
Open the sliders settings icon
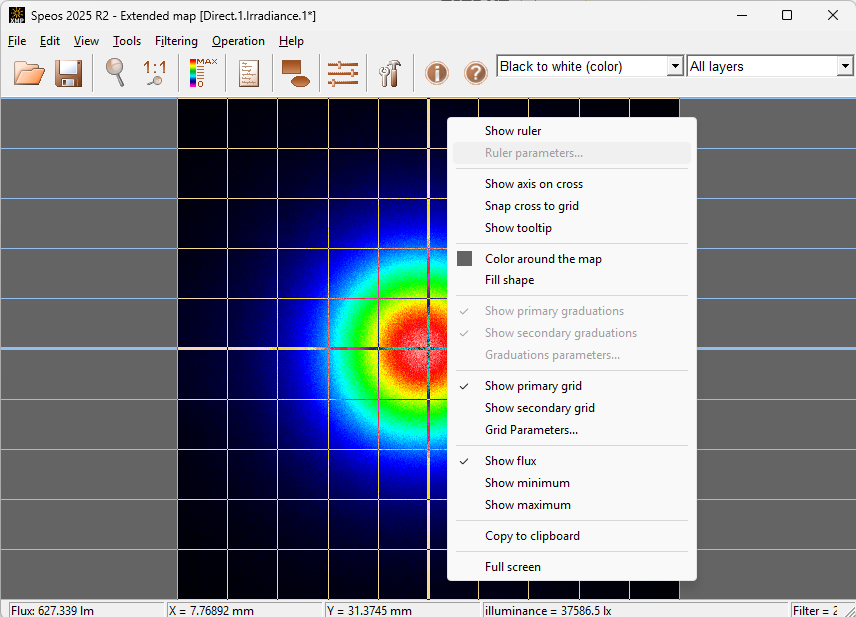click(x=343, y=73)
